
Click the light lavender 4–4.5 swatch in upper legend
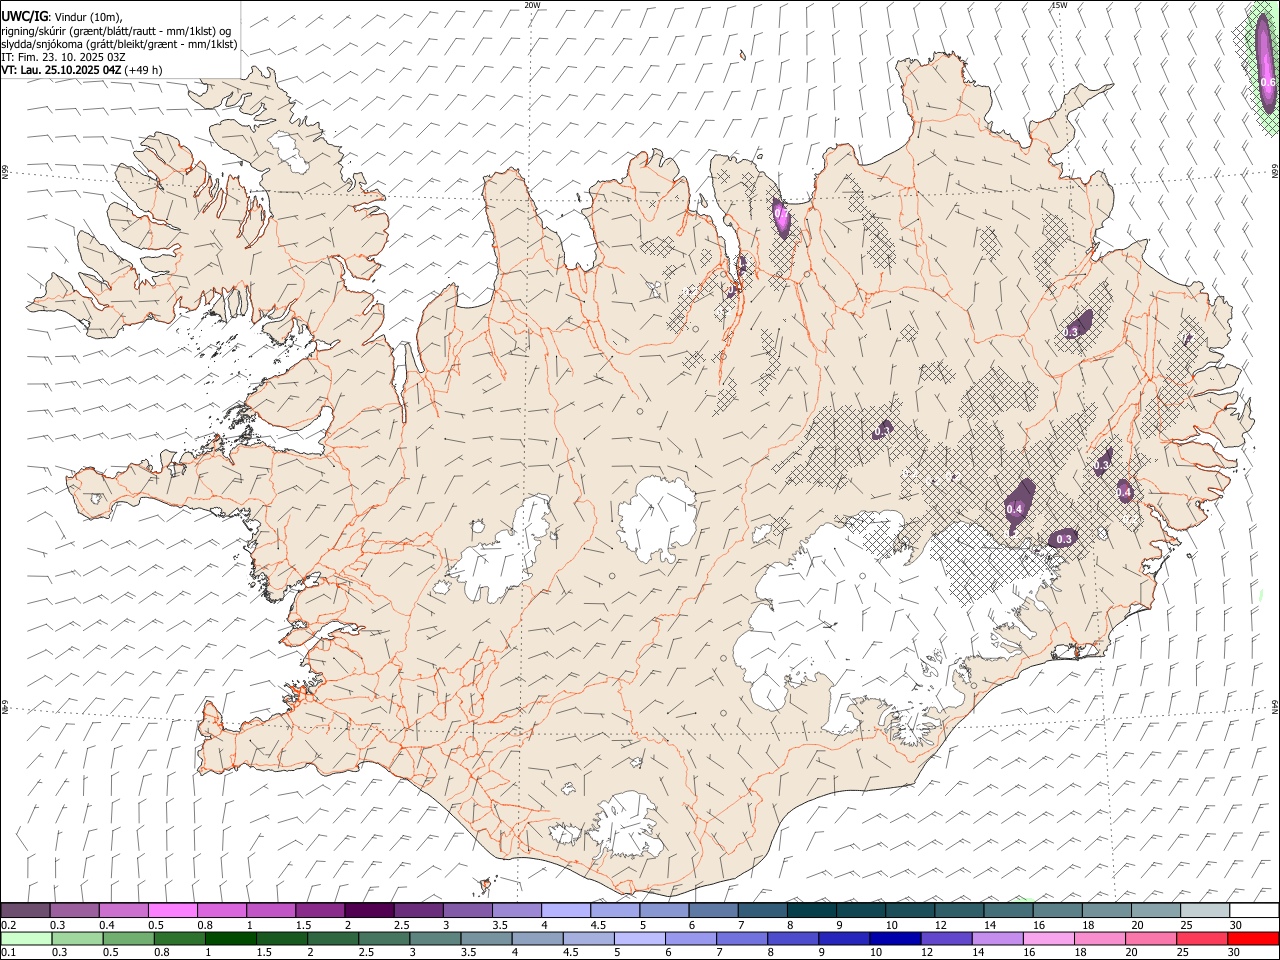[566, 911]
